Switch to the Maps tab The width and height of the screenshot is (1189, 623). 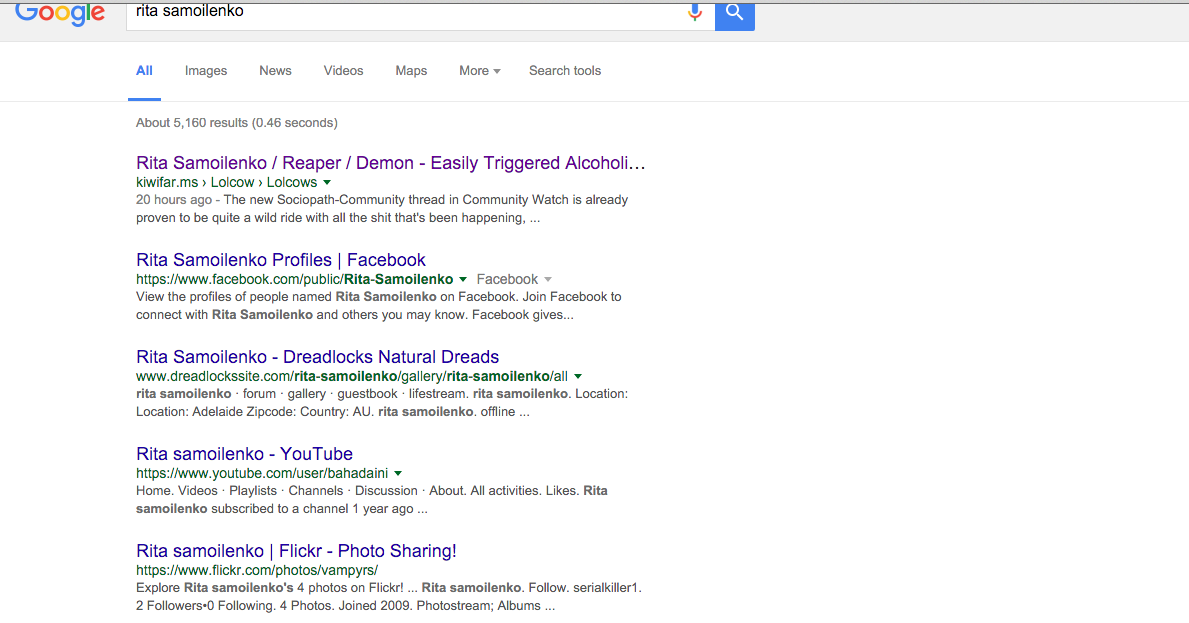[411, 70]
